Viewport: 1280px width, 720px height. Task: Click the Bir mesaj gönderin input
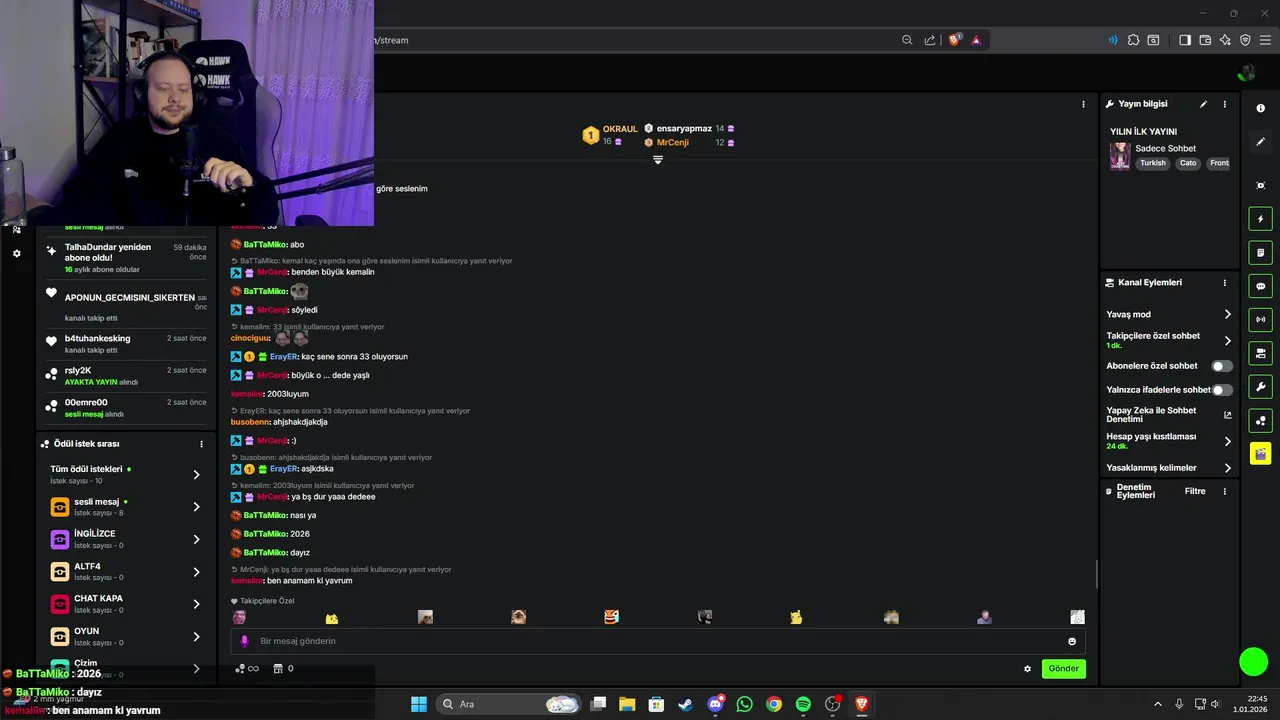657,641
